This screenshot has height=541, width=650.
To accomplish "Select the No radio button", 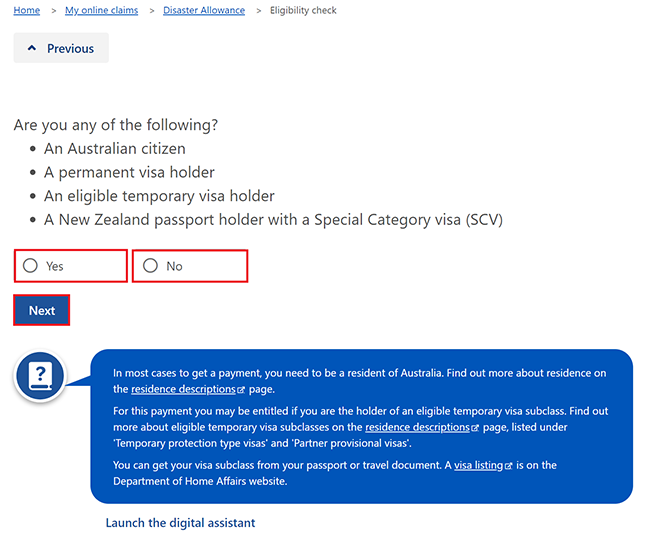I will [x=150, y=265].
